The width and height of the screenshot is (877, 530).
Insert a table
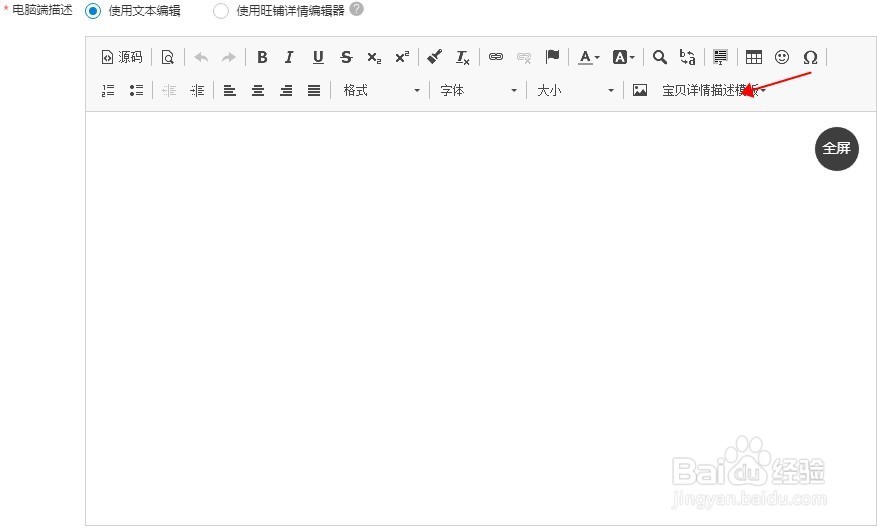pyautogui.click(x=754, y=57)
